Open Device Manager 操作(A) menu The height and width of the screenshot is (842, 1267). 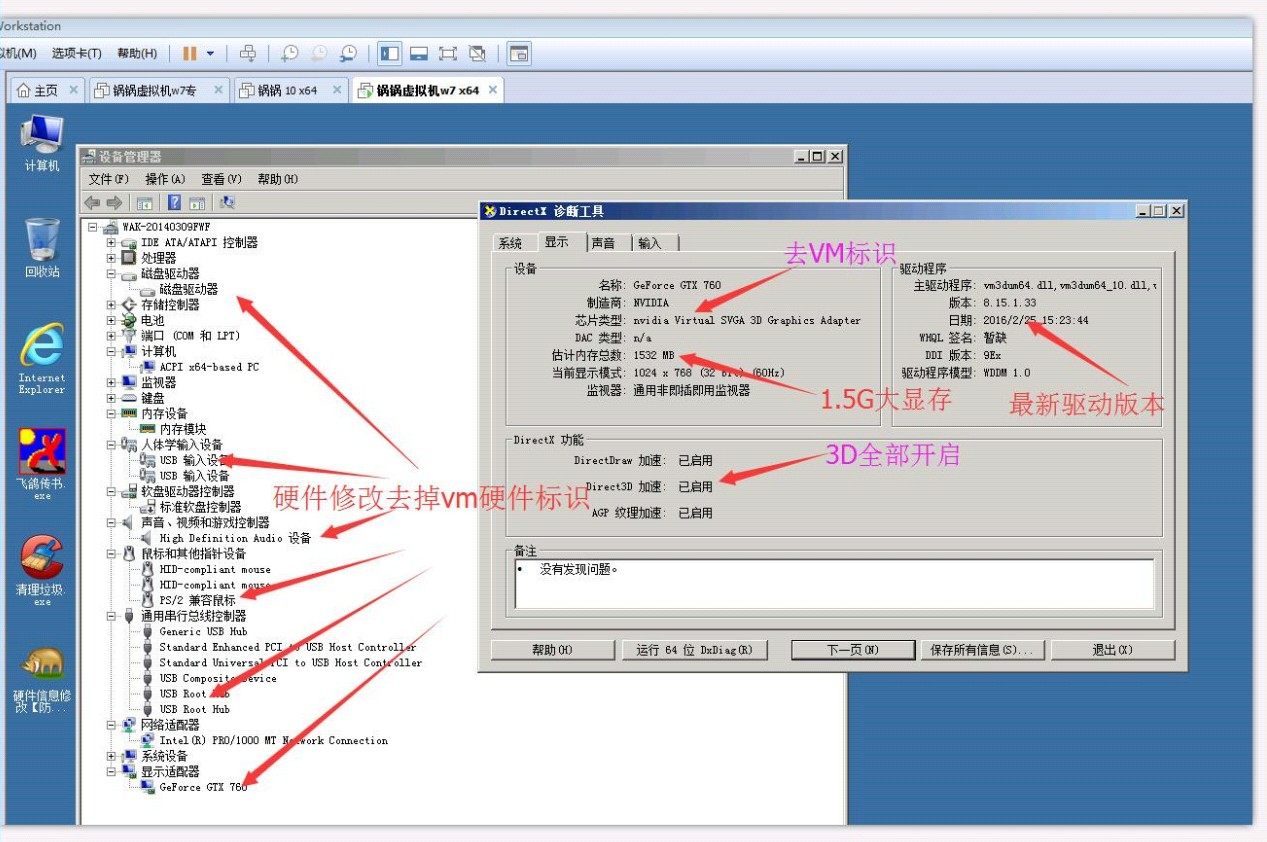pyautogui.click(x=165, y=179)
